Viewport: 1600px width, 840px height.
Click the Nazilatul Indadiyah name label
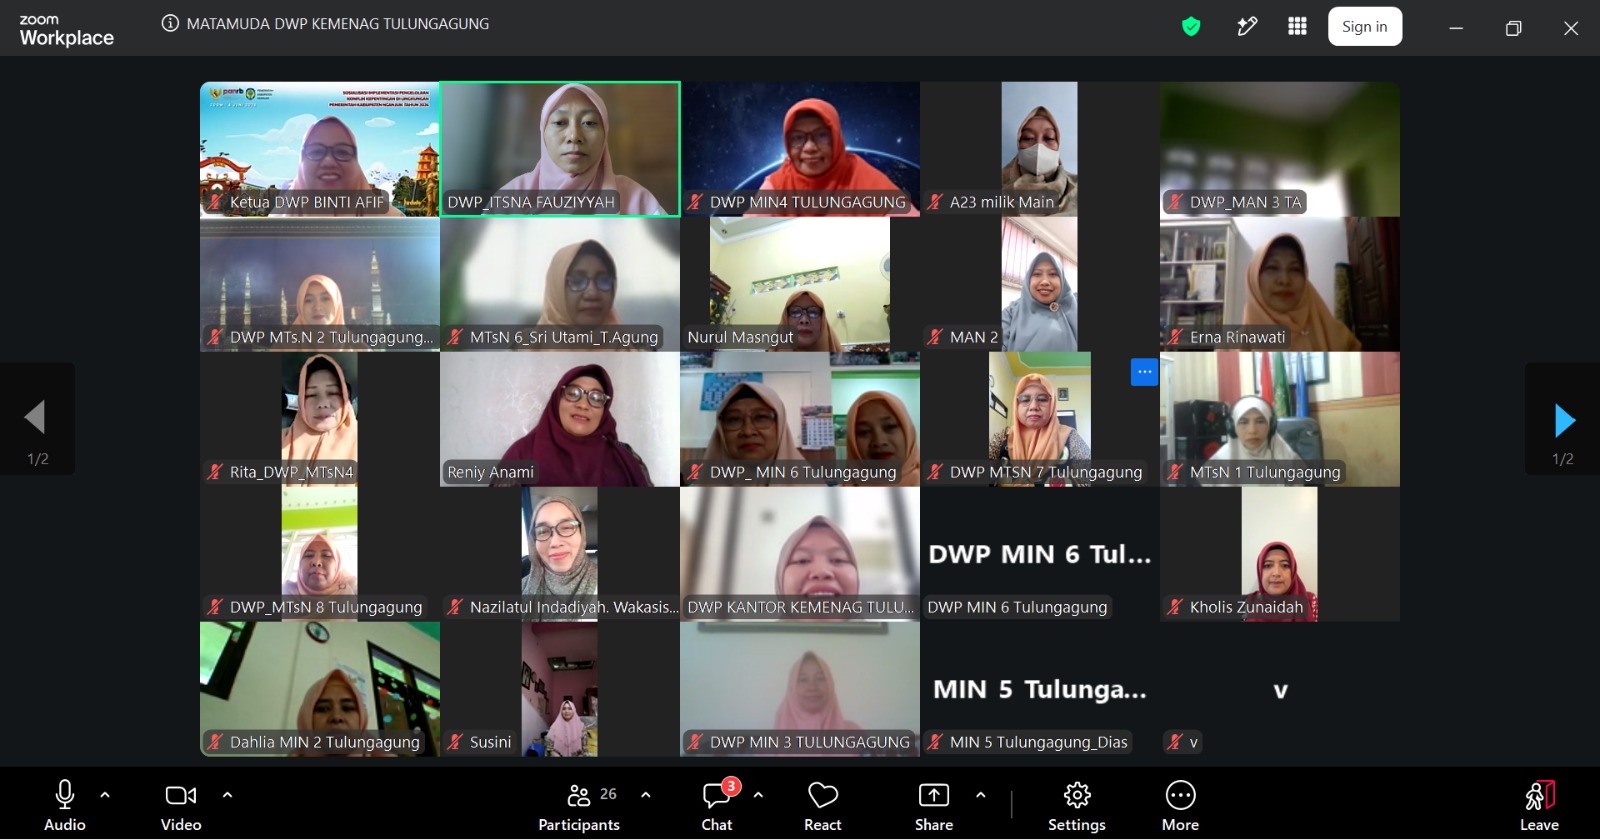[x=574, y=607]
